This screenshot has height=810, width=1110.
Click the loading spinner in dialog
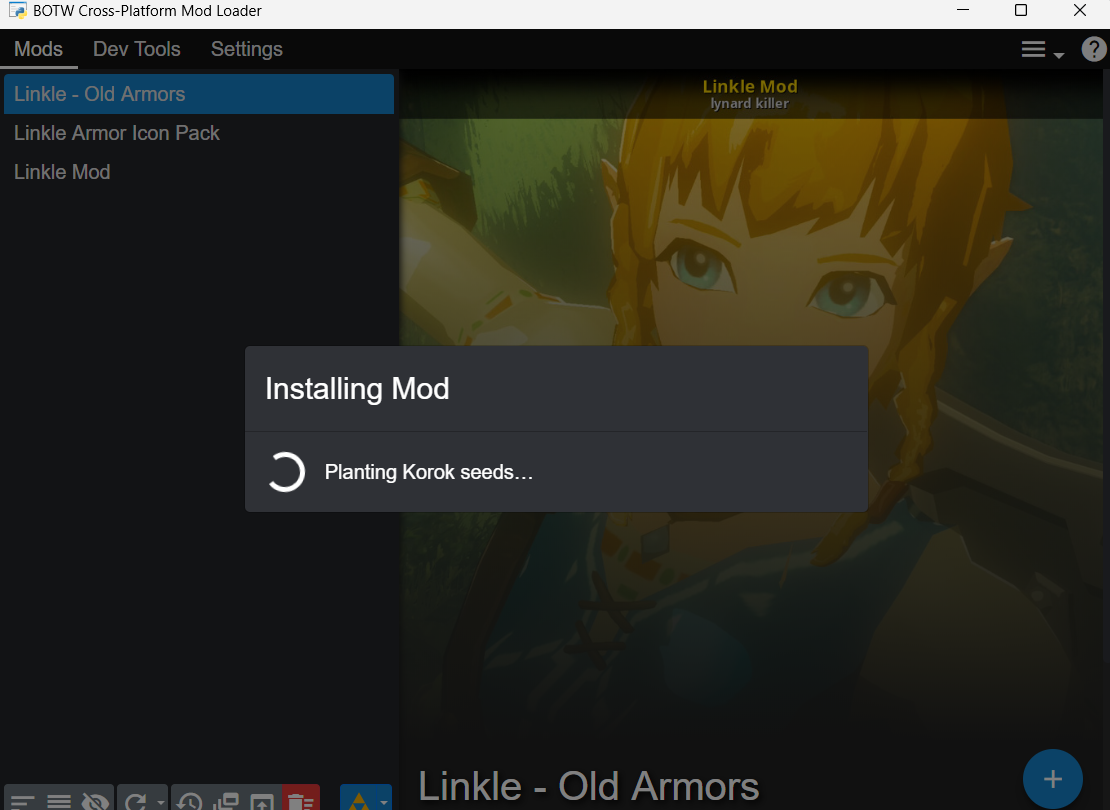click(286, 472)
